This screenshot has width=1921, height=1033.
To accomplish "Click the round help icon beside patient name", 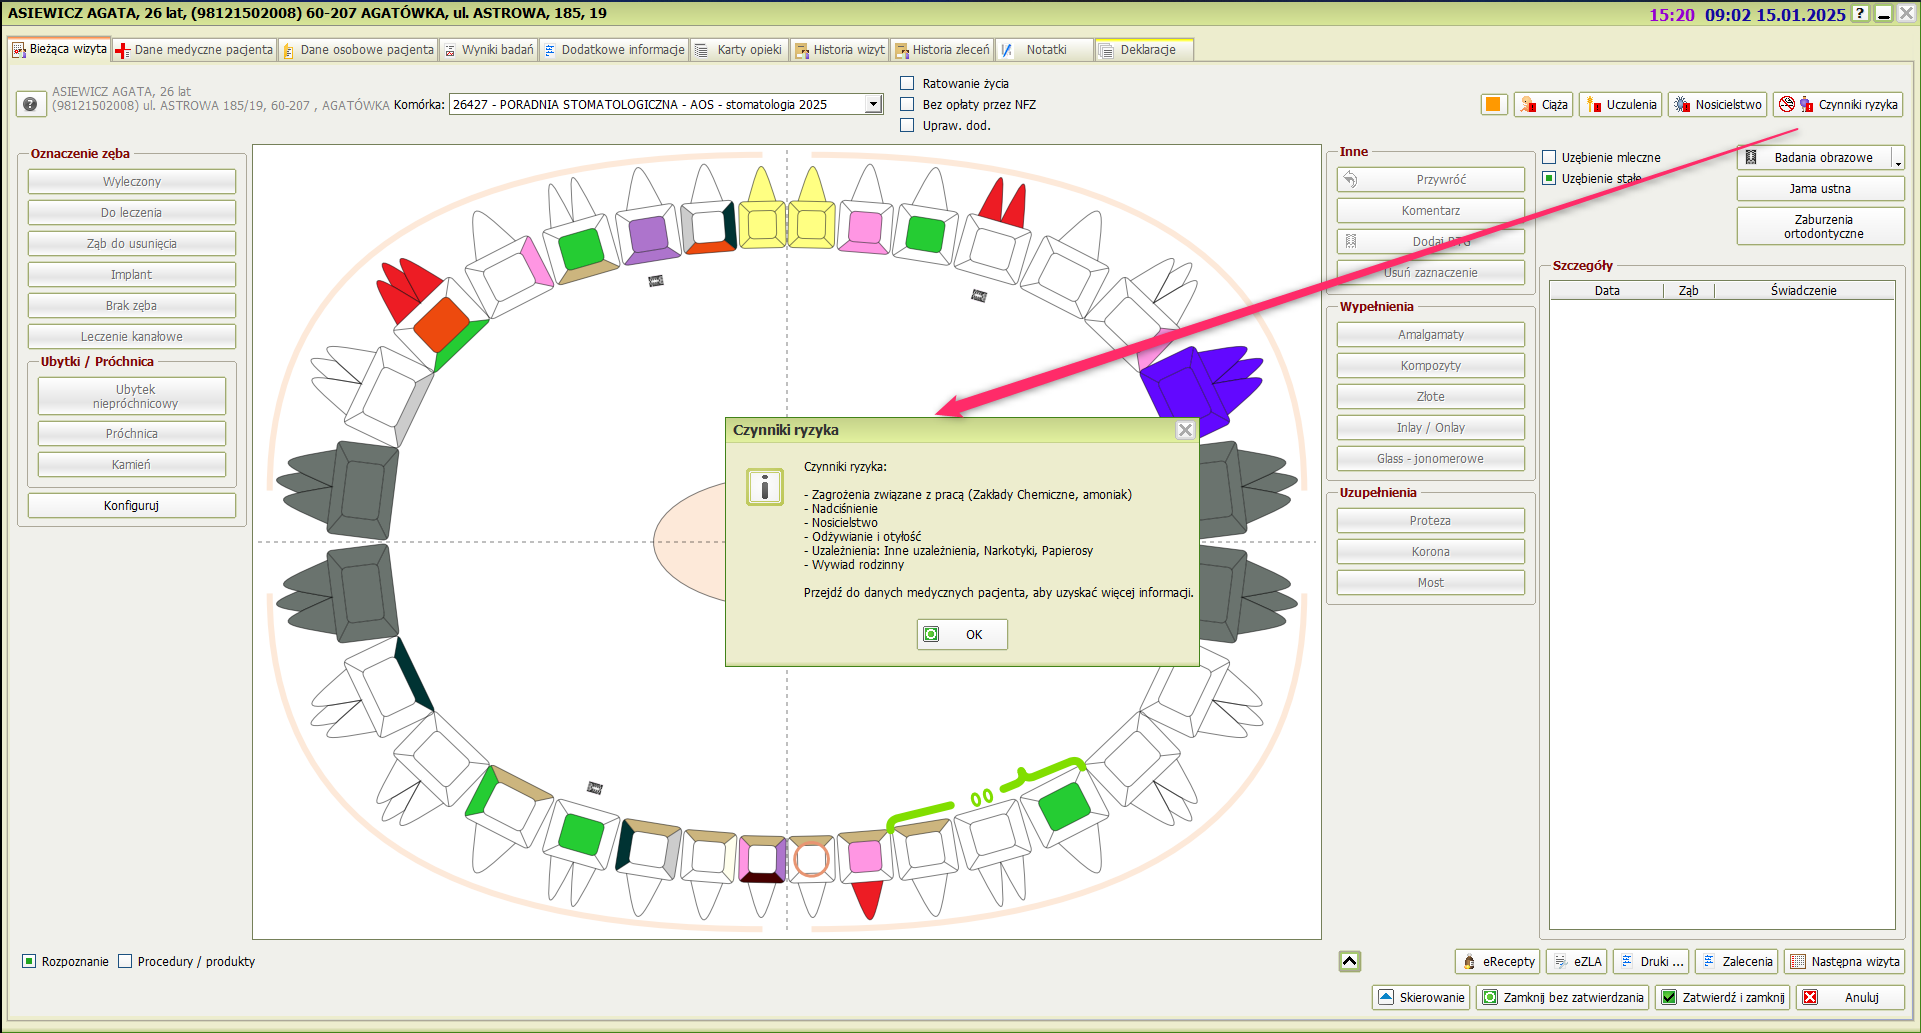I will tap(30, 104).
